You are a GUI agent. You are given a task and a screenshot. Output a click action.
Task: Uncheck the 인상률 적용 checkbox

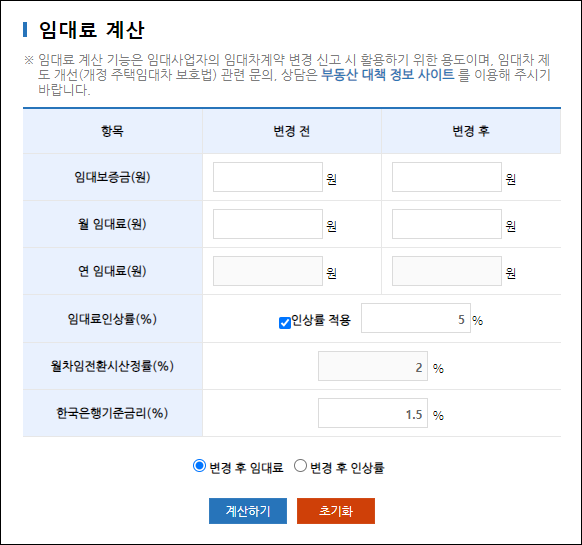285,323
